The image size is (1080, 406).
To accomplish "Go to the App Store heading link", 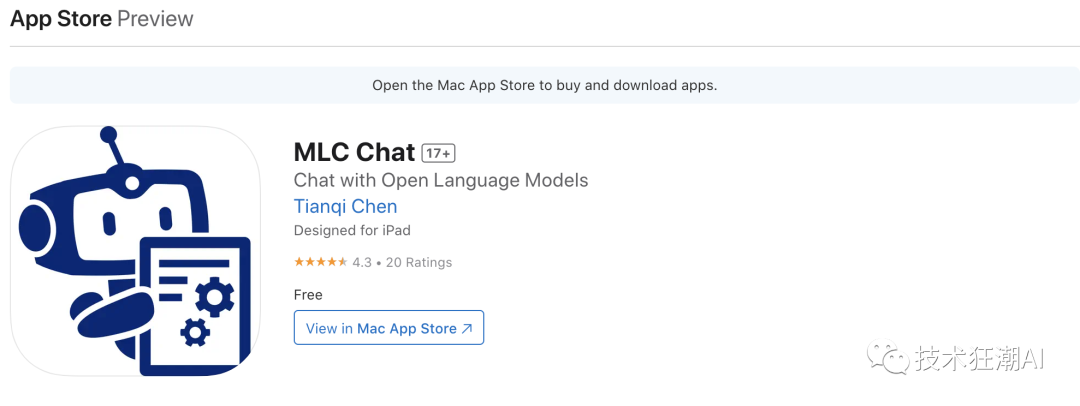I will click(60, 19).
